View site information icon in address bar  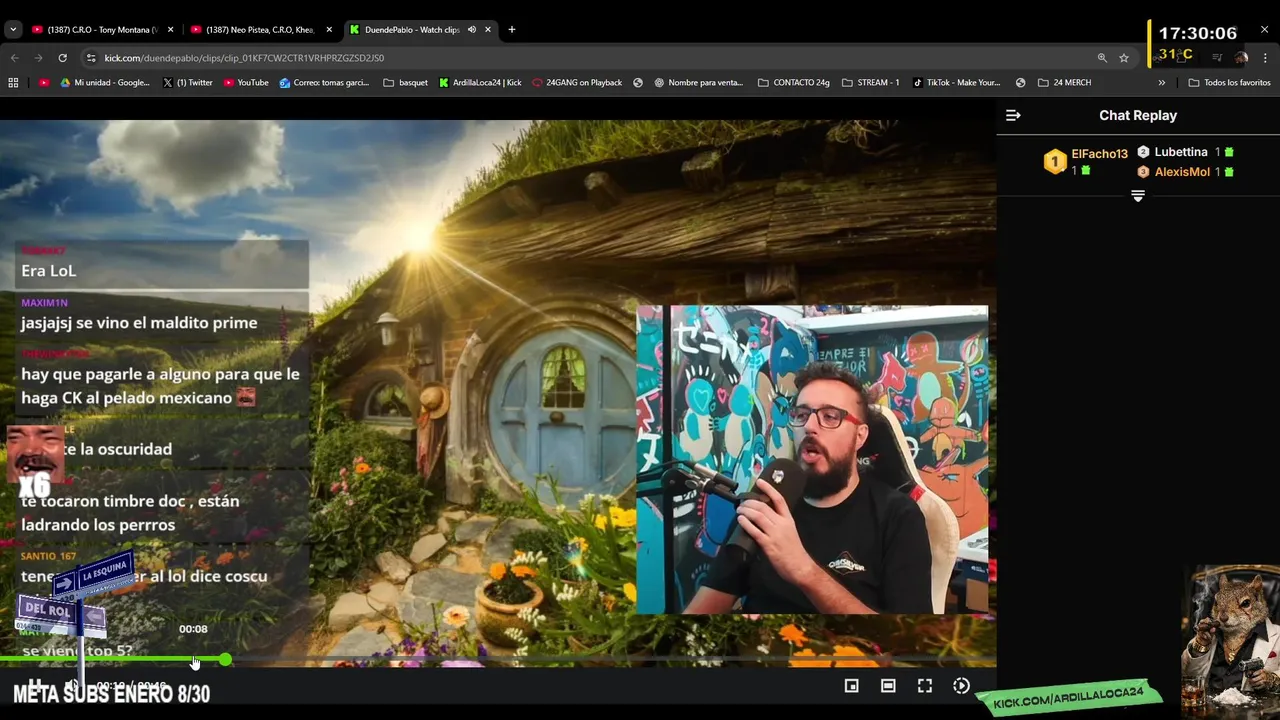tap(91, 58)
